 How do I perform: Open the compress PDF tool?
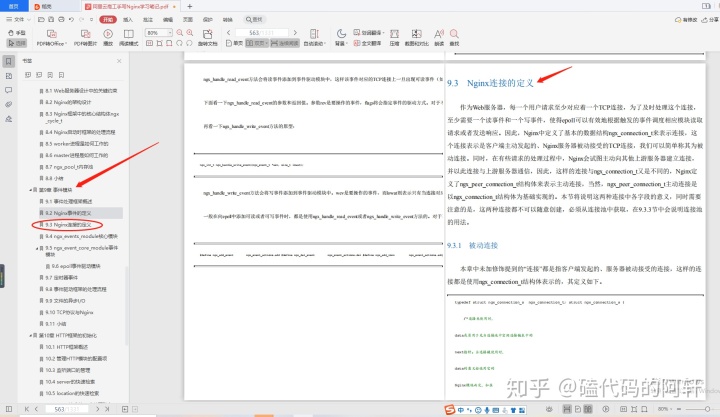pos(394,38)
